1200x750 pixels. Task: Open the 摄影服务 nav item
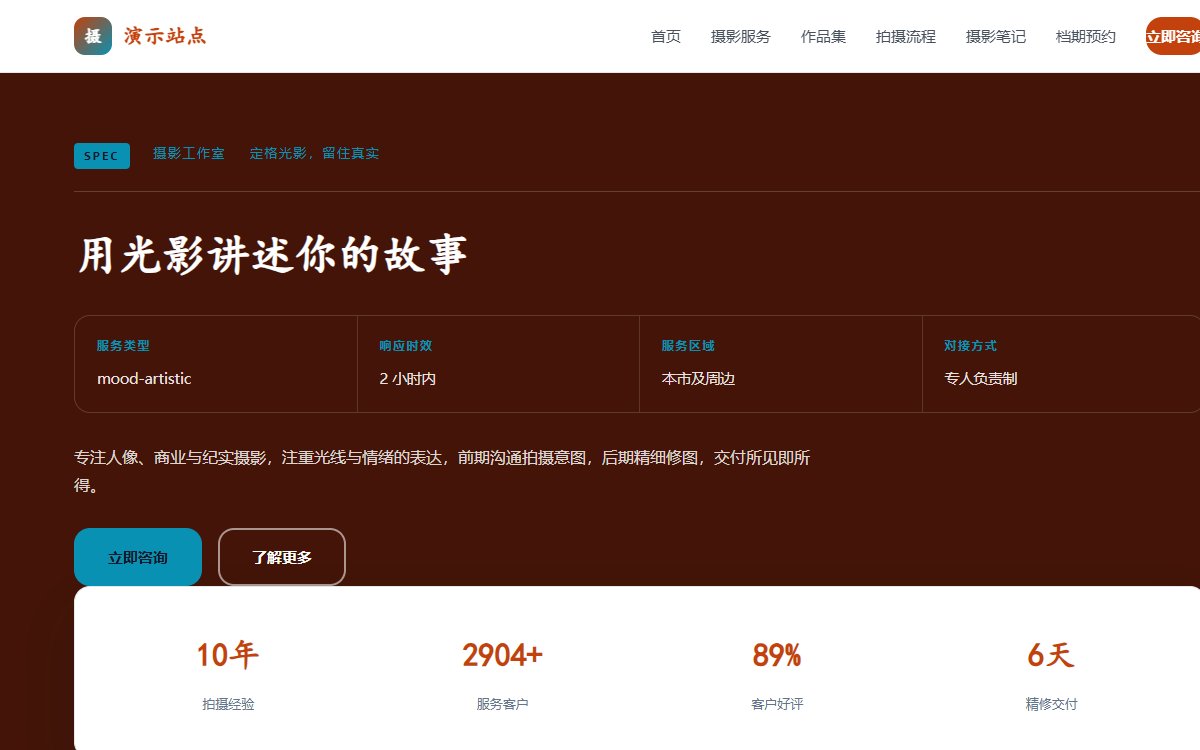pos(741,37)
